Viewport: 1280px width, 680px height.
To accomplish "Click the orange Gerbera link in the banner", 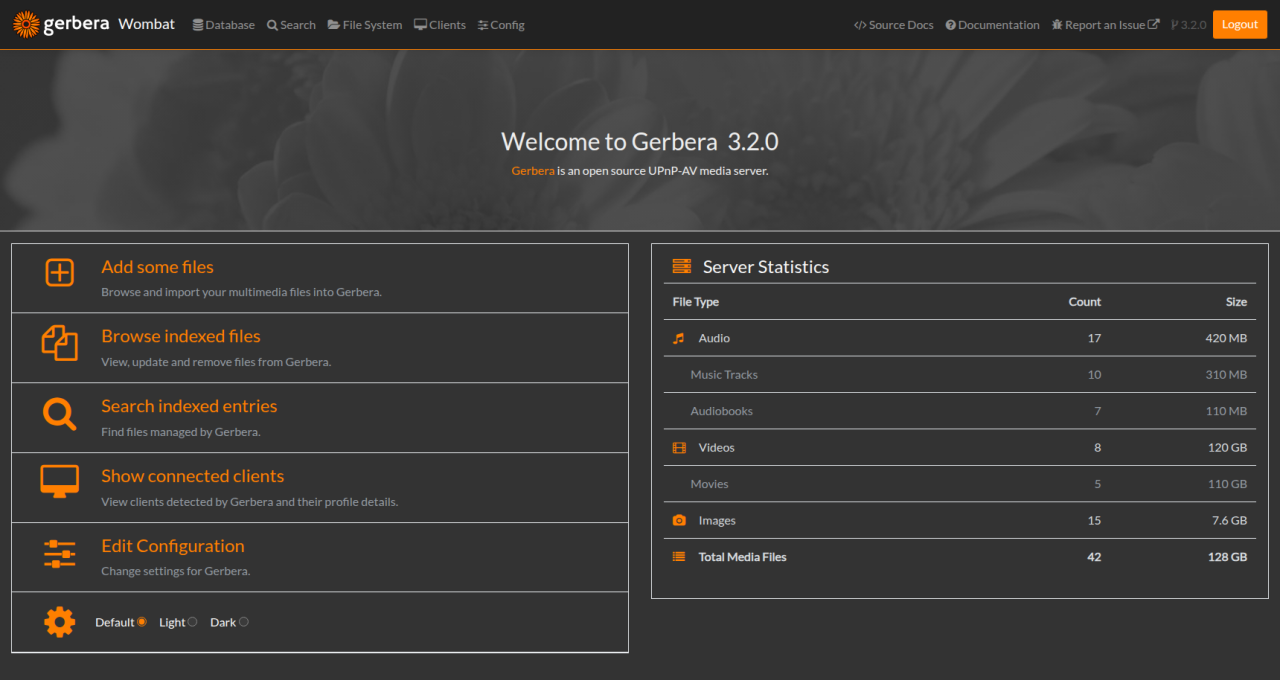I will pos(533,171).
